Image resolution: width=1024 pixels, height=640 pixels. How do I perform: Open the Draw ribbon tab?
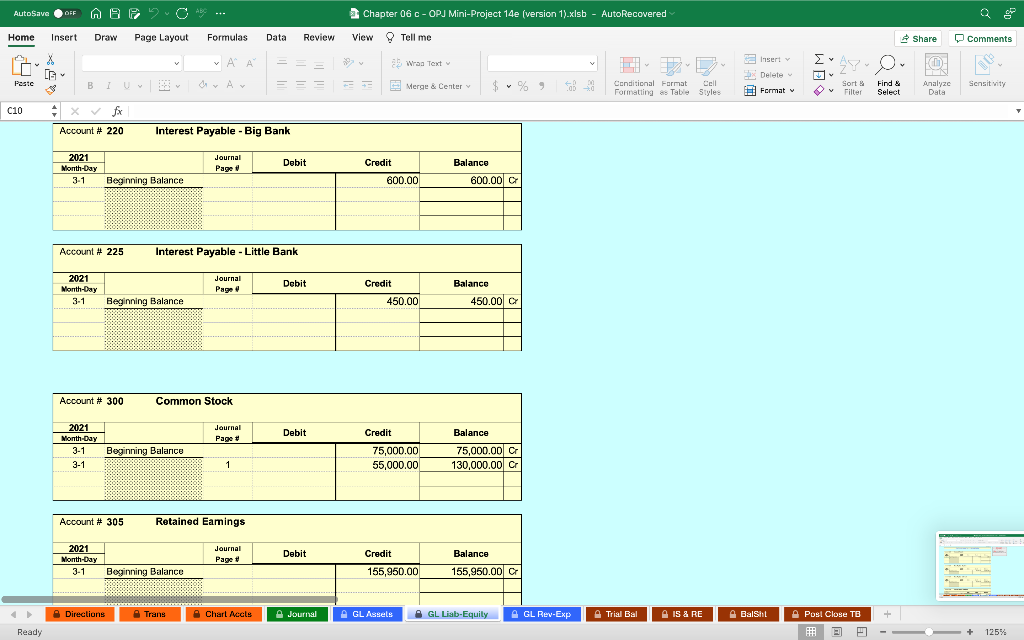[x=106, y=37]
